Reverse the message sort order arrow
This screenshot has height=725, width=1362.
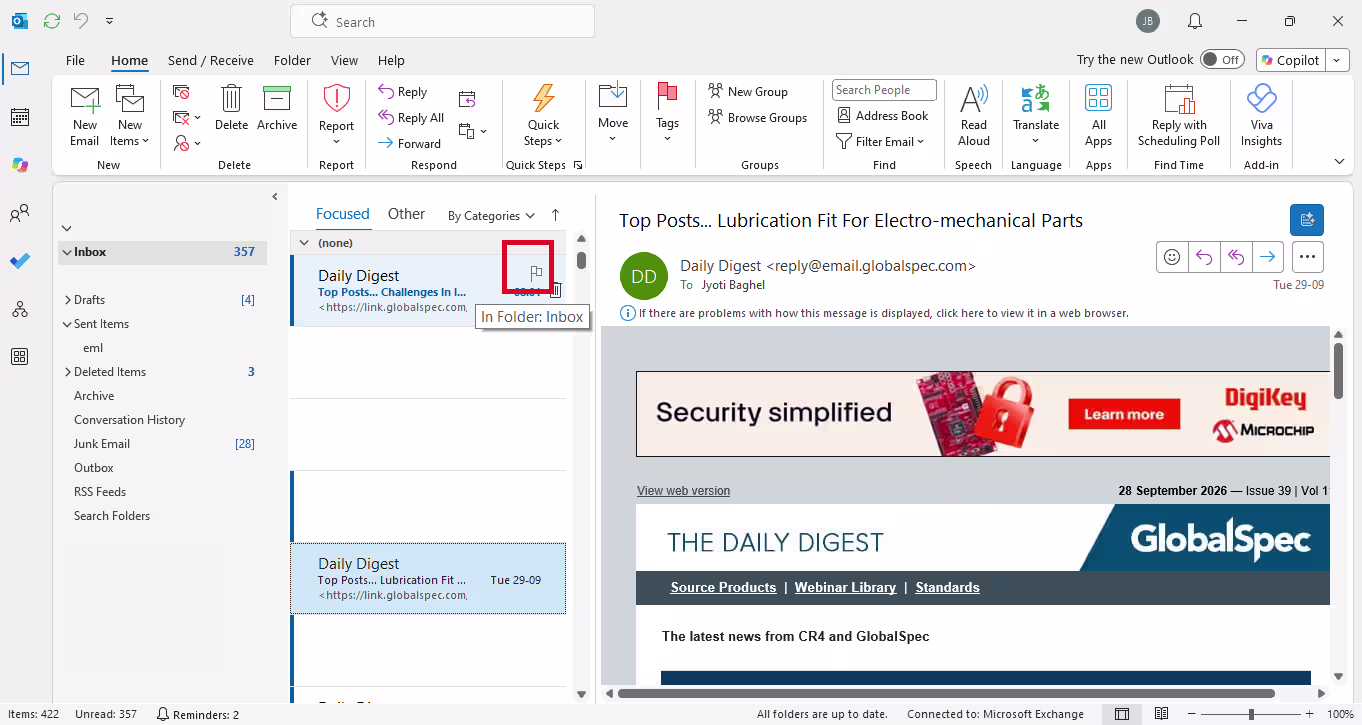coord(556,215)
